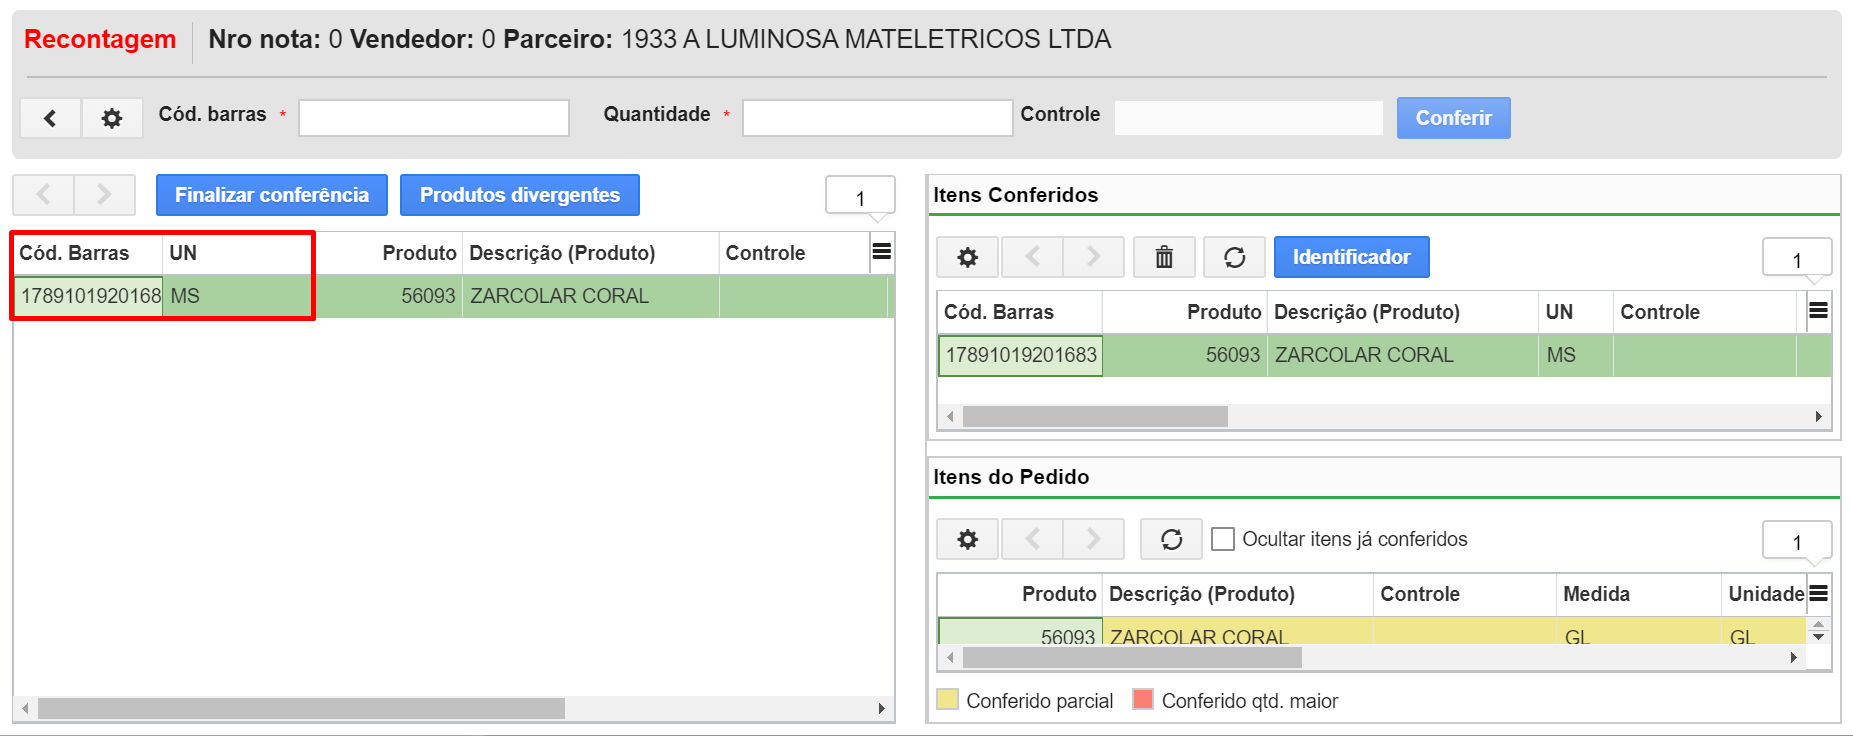Select barcode cell 1789101920168 in left grid
Viewport: 1853px width, 736px height.
click(x=89, y=296)
